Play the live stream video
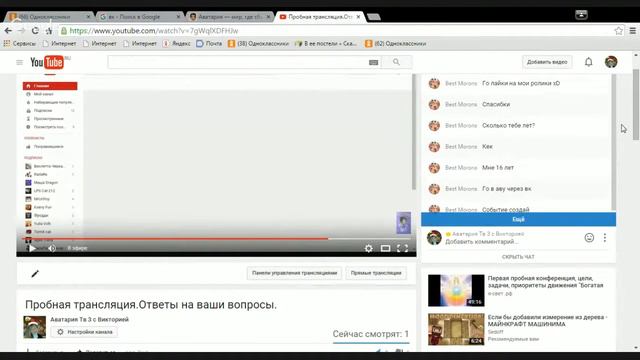The image size is (640, 360). pyautogui.click(x=32, y=248)
